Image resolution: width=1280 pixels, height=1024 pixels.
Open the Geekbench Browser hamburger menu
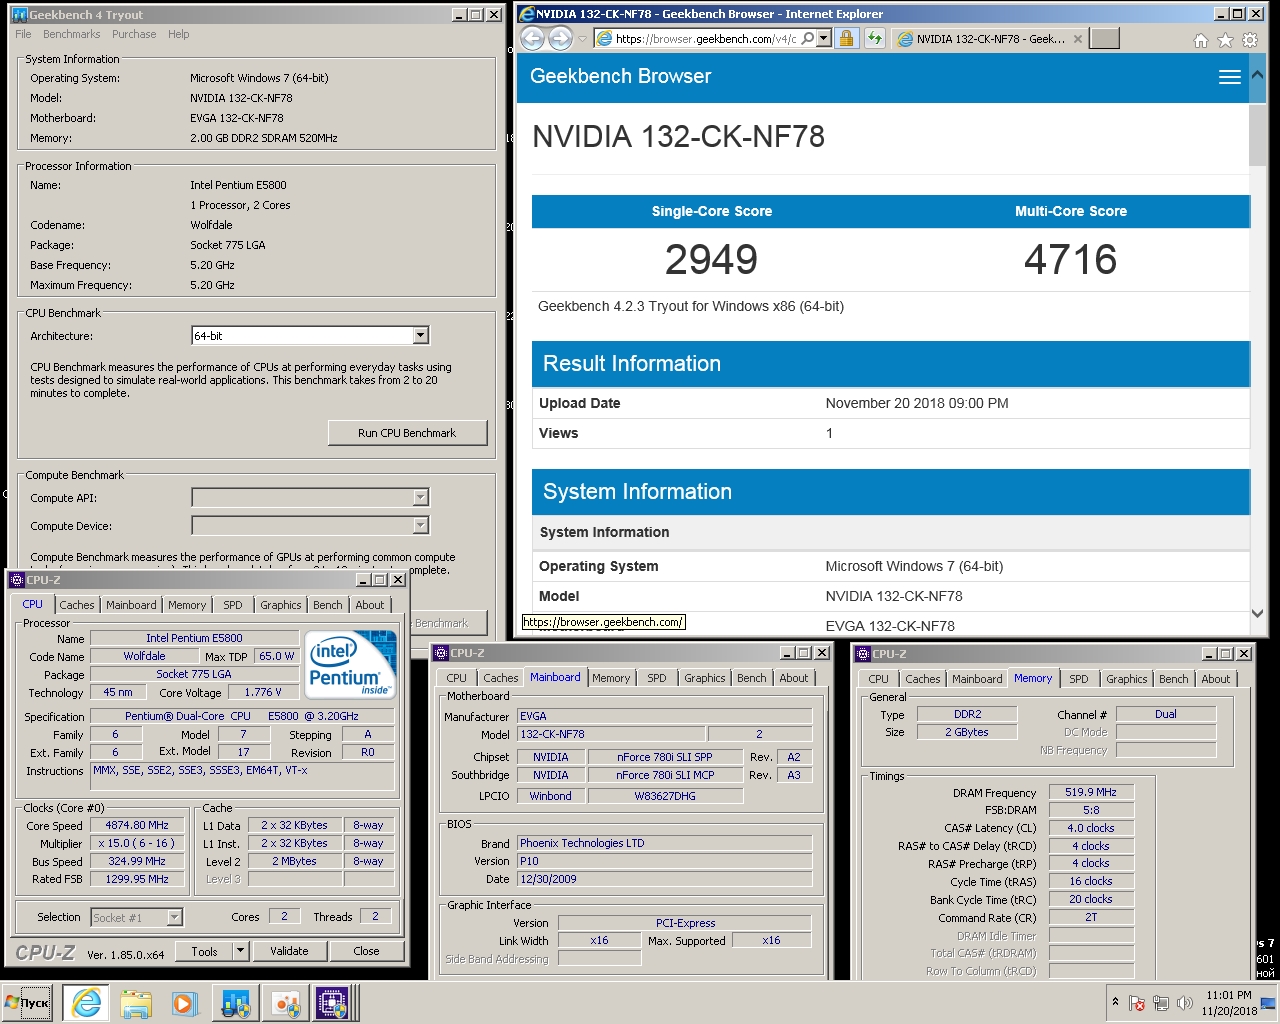(1230, 77)
